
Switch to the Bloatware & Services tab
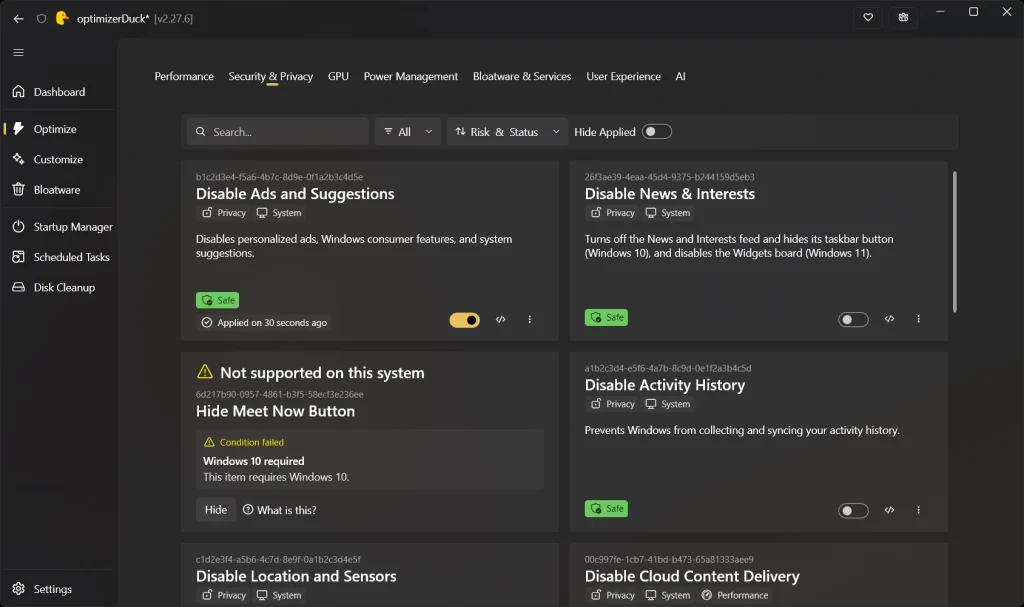pyautogui.click(x=522, y=76)
